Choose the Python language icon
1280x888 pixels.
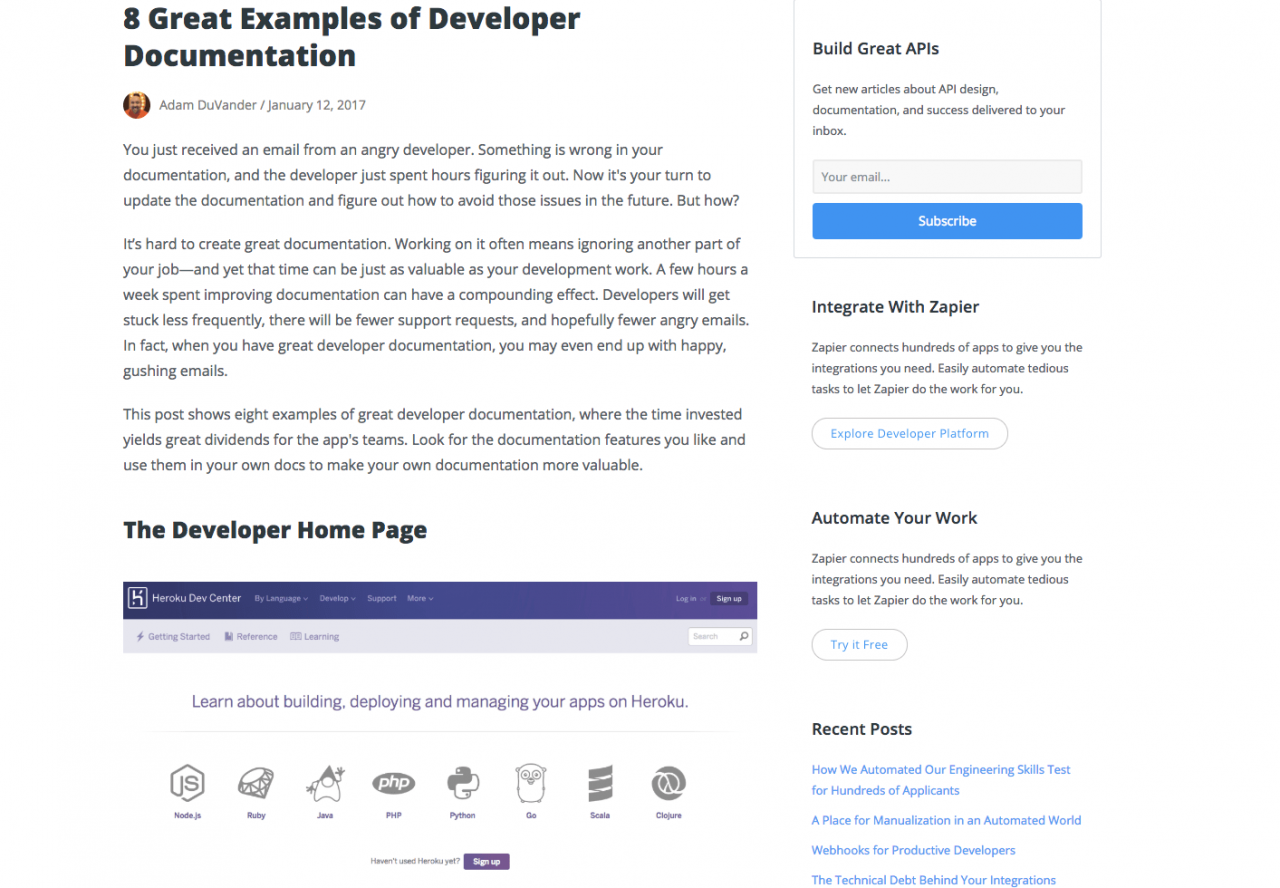click(x=462, y=784)
